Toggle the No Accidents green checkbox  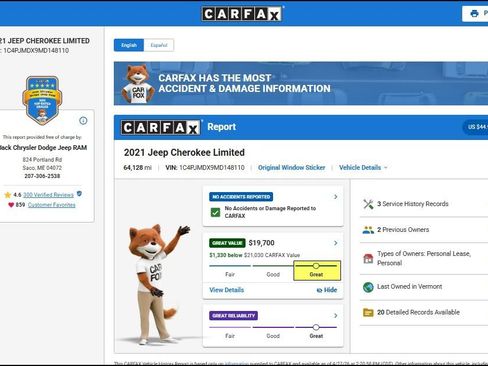point(215,212)
